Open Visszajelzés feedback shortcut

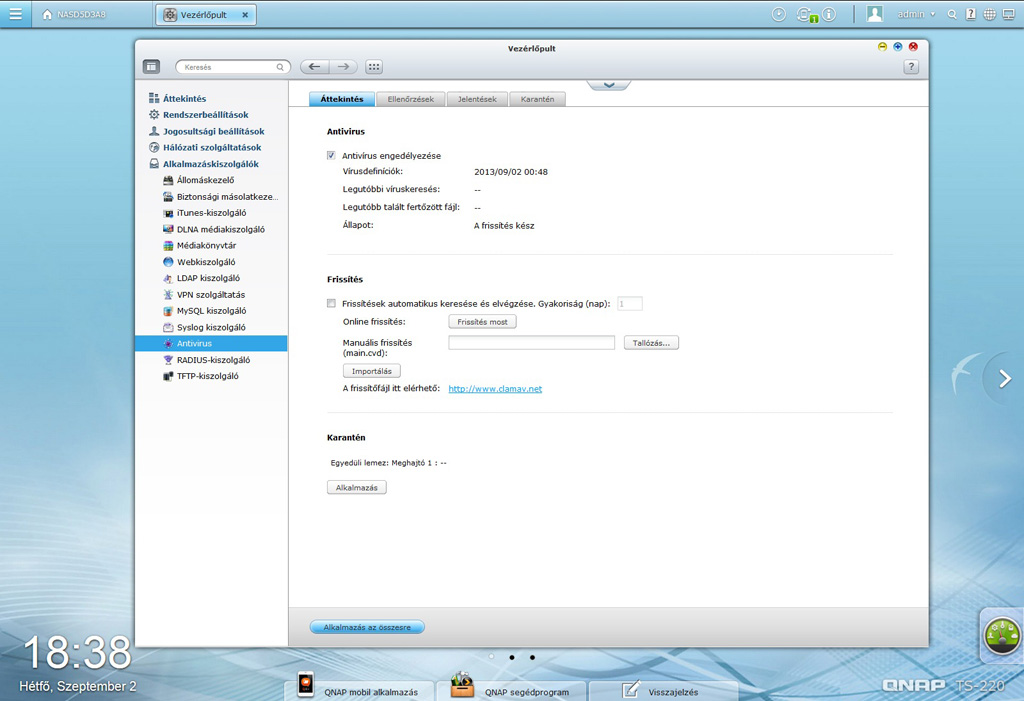pos(662,690)
